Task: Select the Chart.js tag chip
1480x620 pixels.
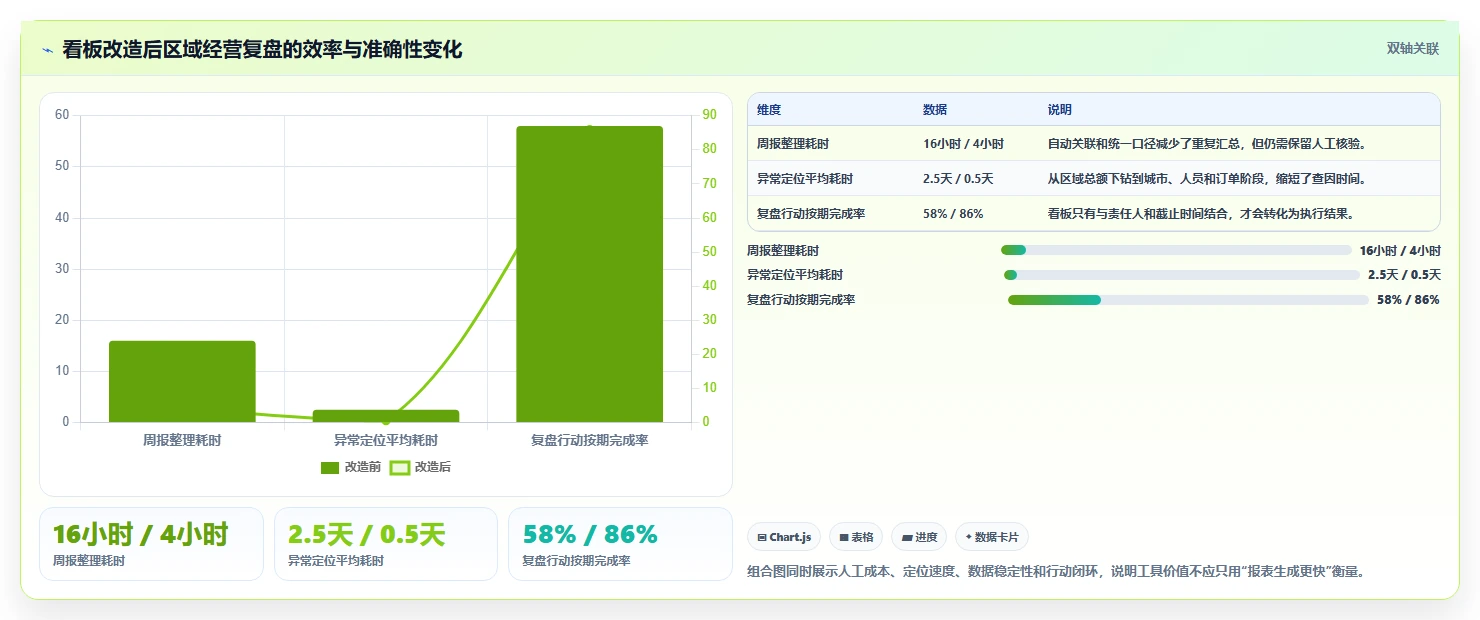Action: coord(784,537)
